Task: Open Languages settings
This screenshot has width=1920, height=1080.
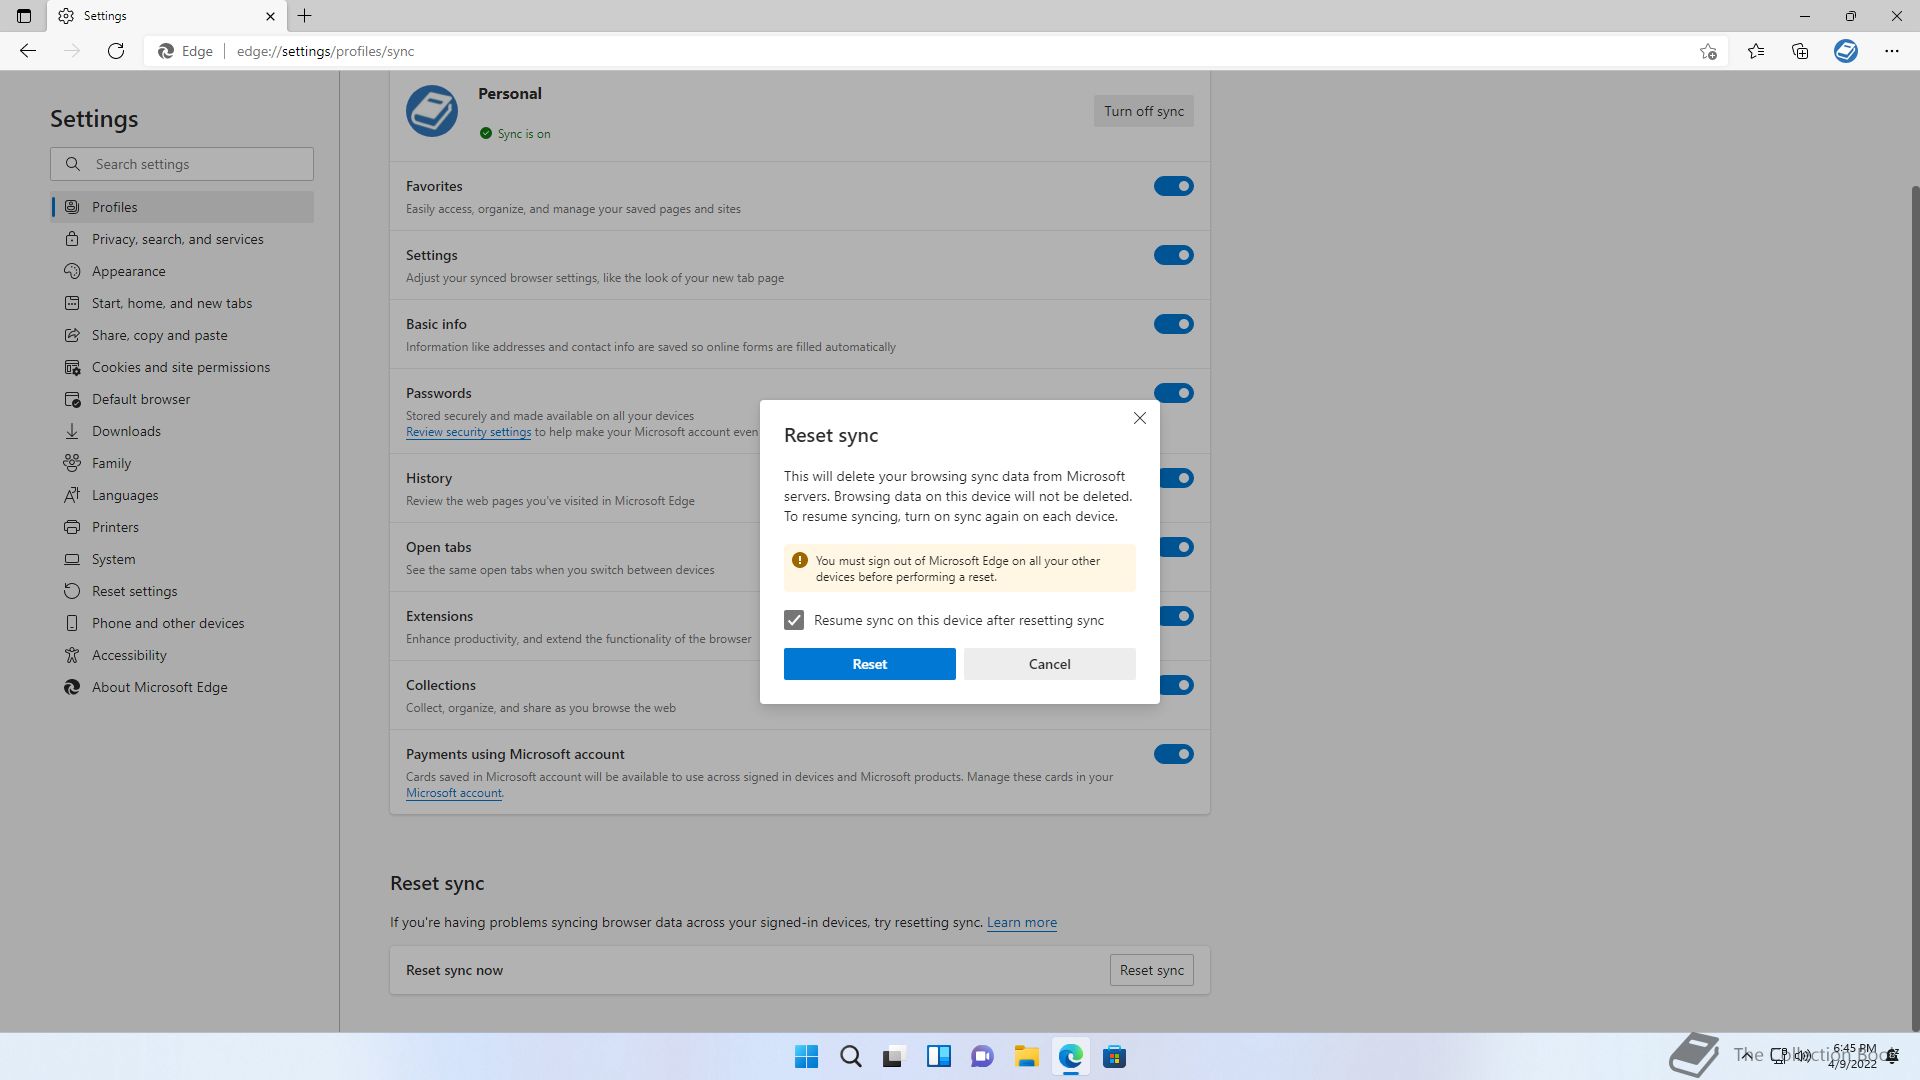Action: 182,495
